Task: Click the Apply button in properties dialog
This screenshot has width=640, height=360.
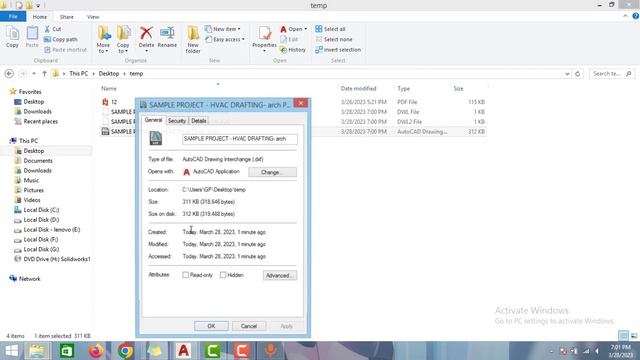Action: click(286, 326)
